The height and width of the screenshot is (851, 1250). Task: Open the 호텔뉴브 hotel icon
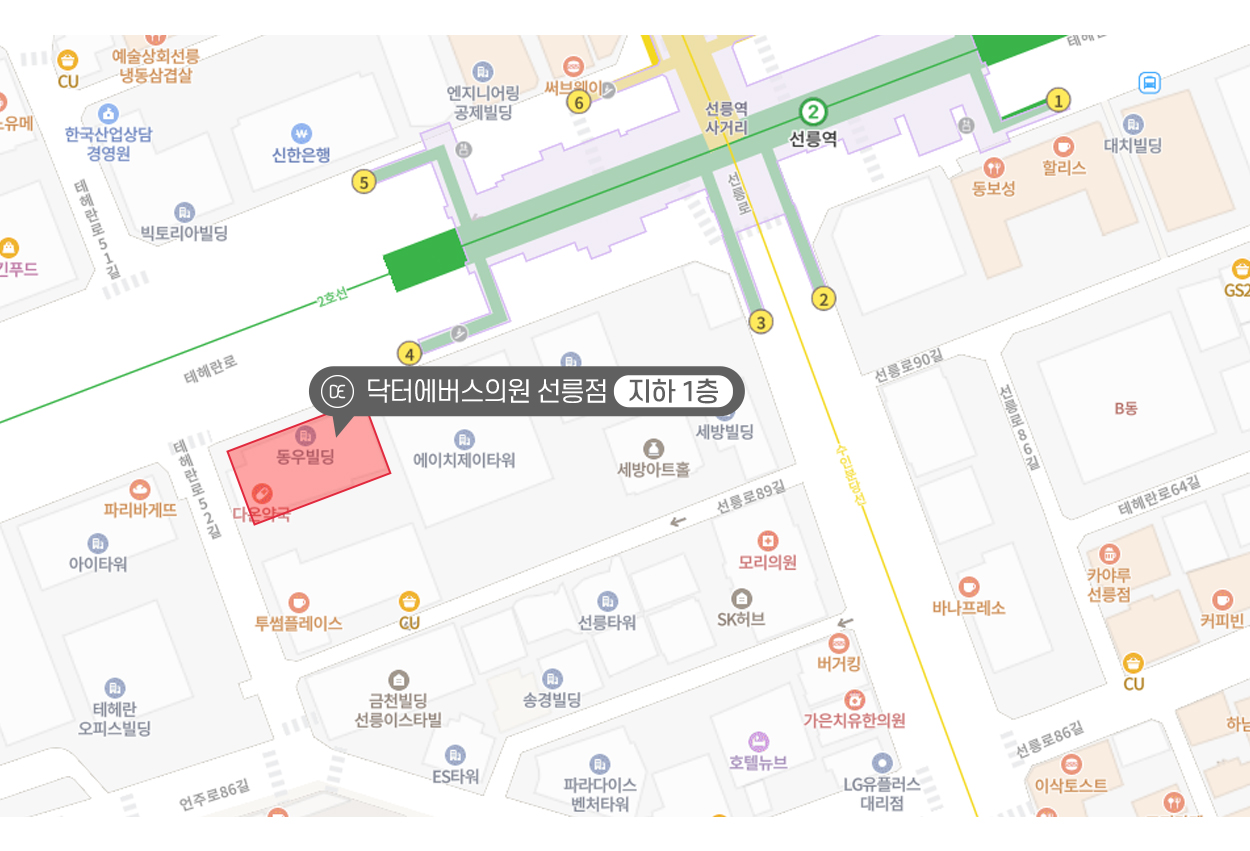(x=759, y=741)
